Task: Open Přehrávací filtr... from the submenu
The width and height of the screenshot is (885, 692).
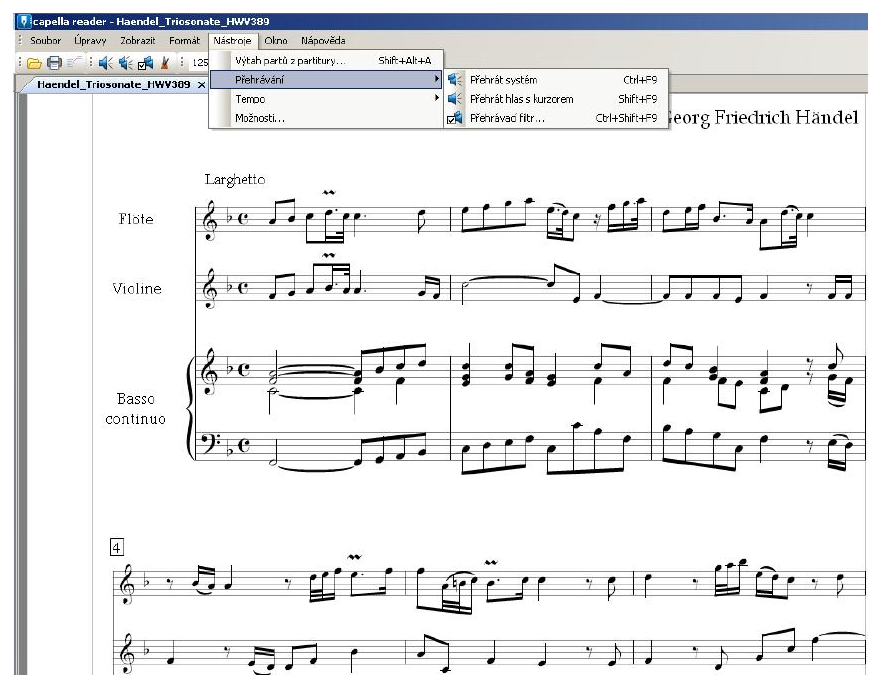Action: pyautogui.click(x=556, y=118)
